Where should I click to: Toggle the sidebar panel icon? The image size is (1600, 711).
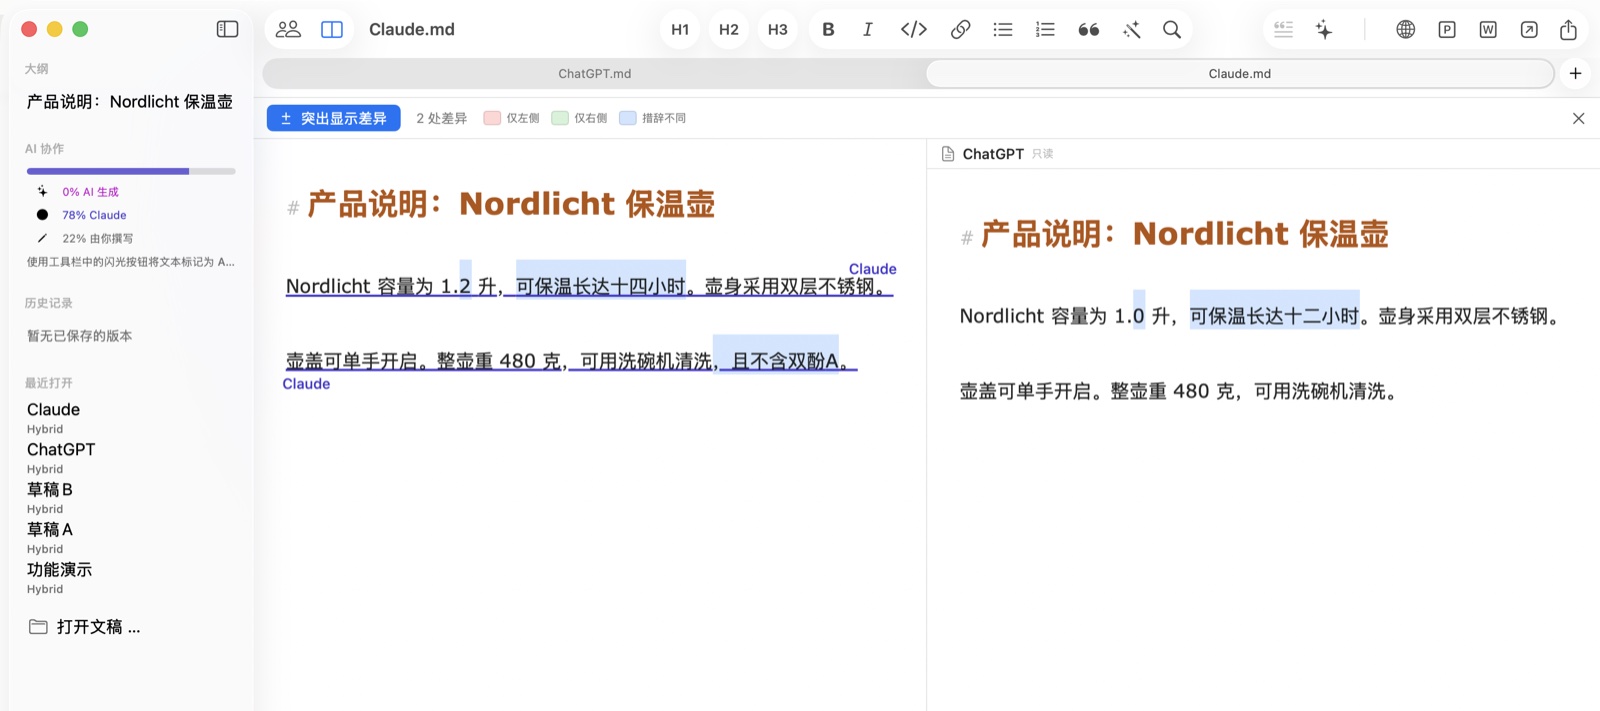pyautogui.click(x=228, y=29)
